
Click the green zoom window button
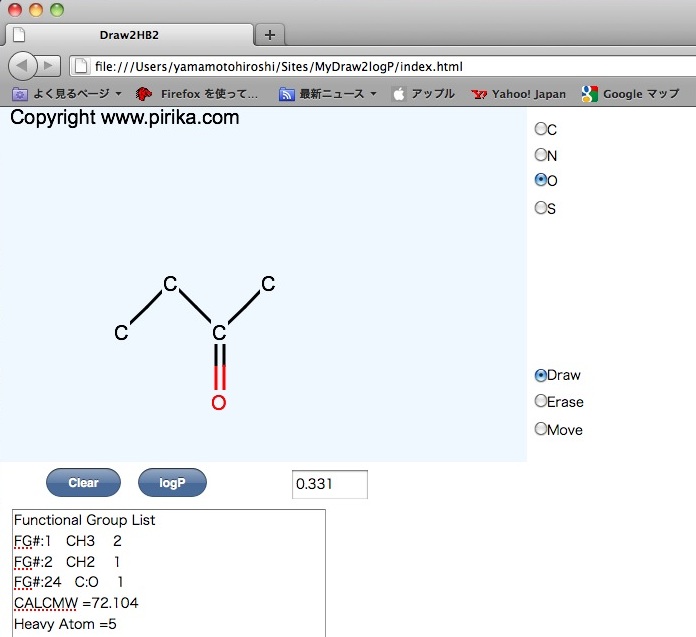(57, 9)
